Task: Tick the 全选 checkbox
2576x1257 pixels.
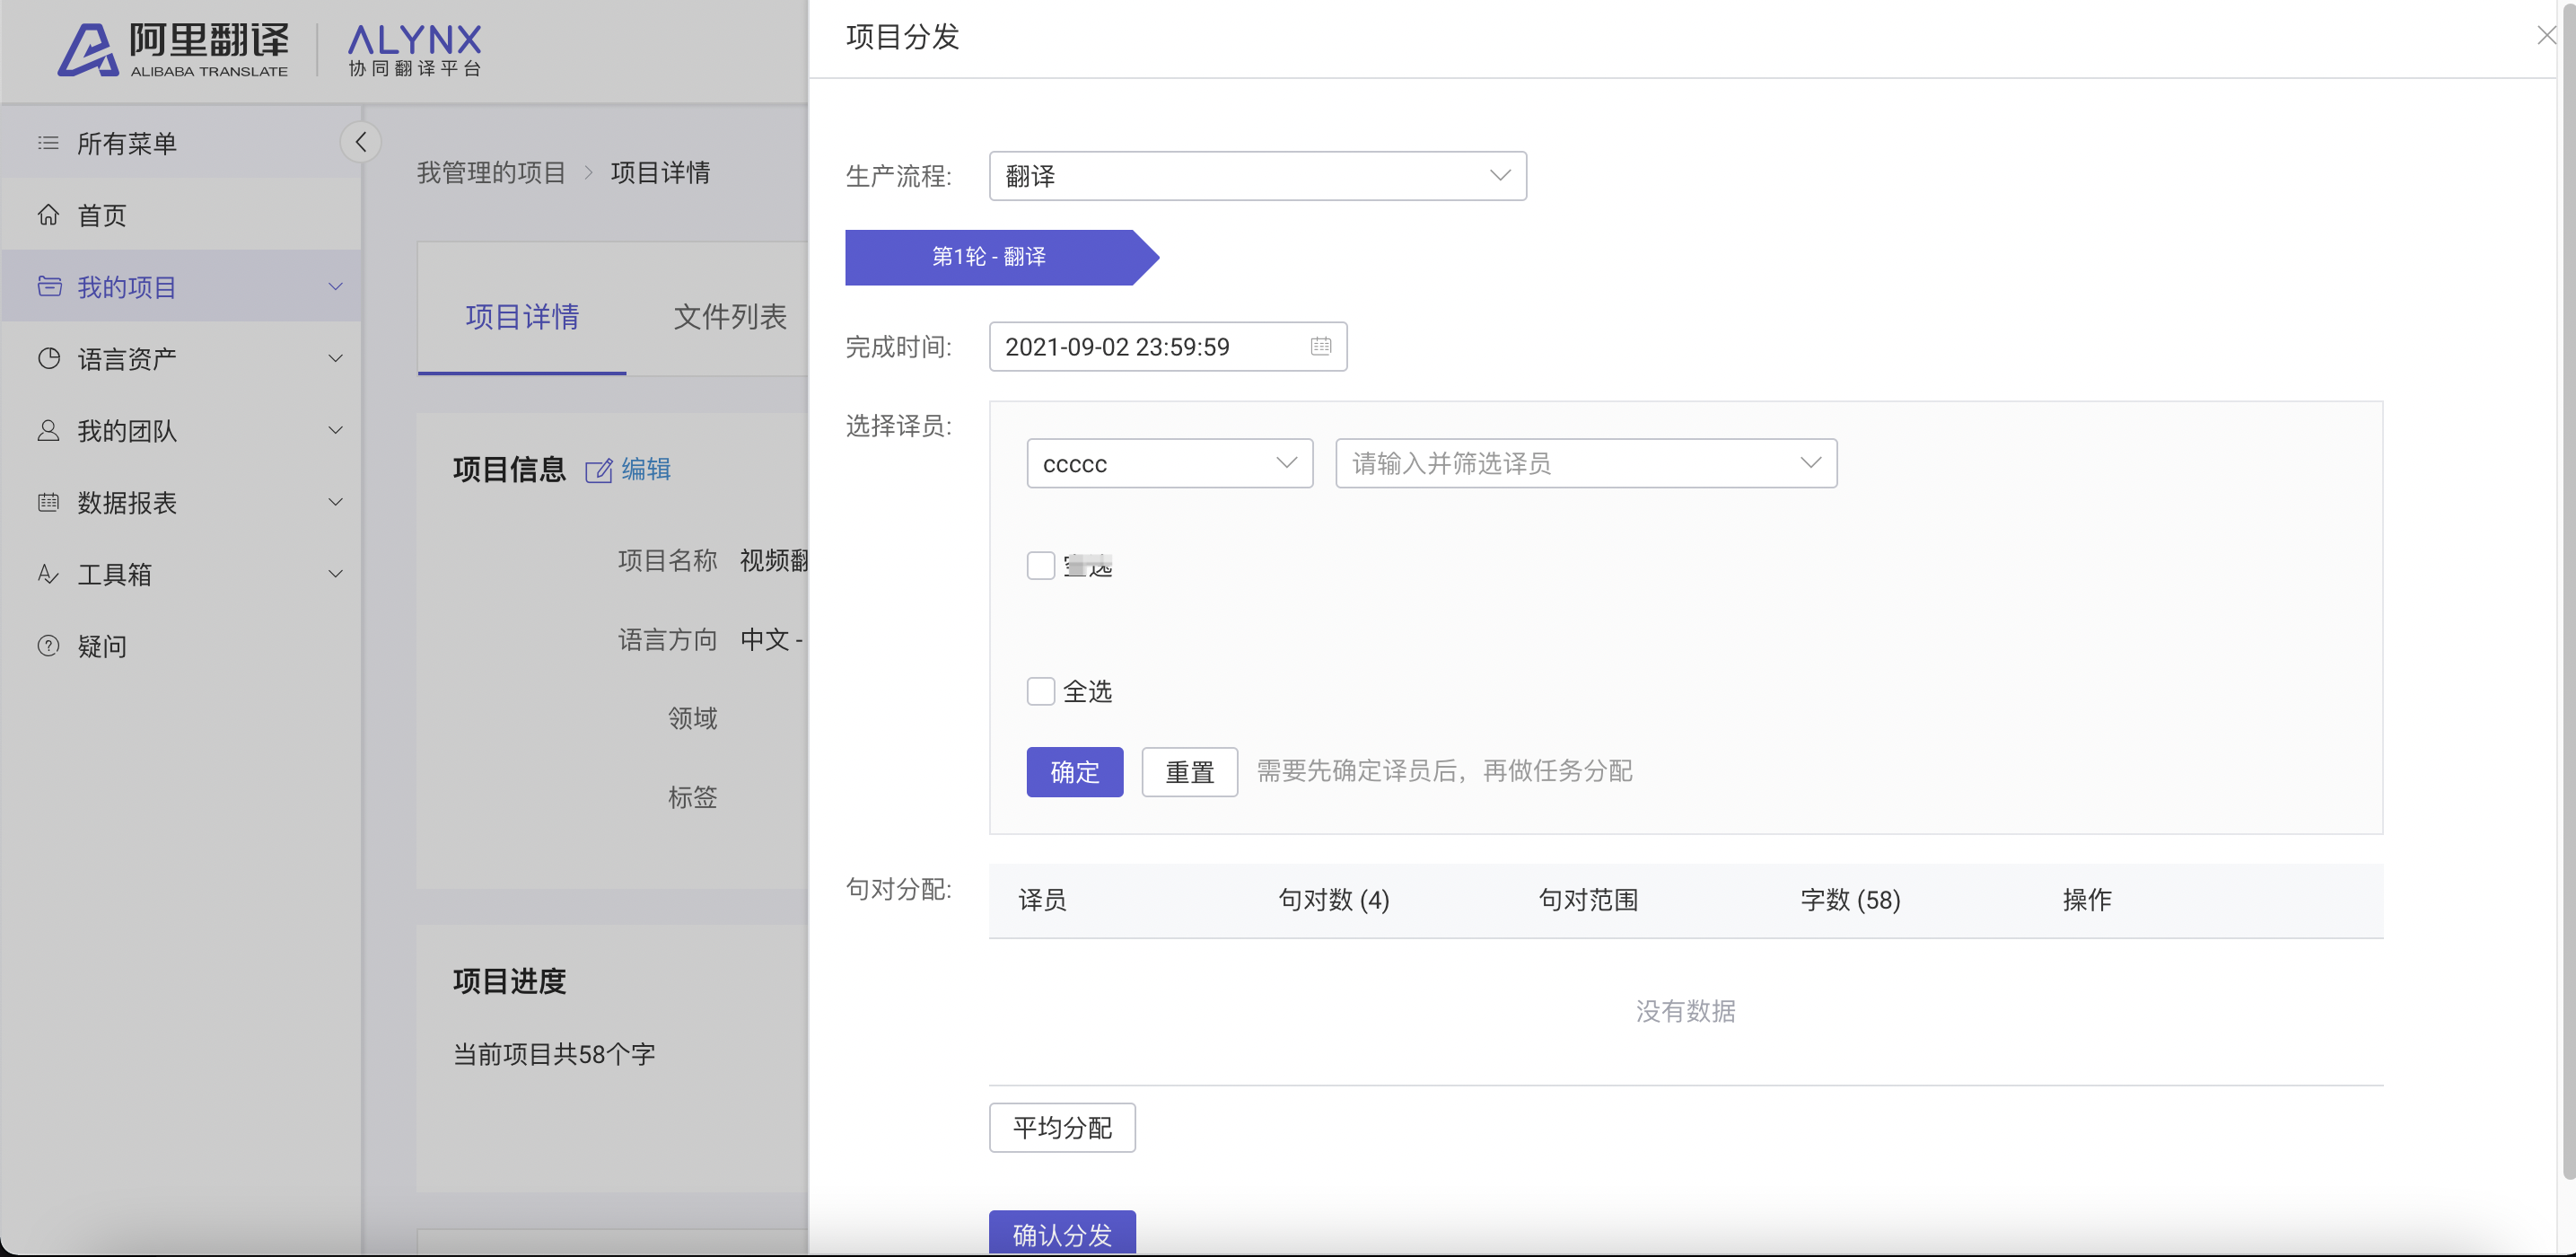Action: tap(1041, 691)
